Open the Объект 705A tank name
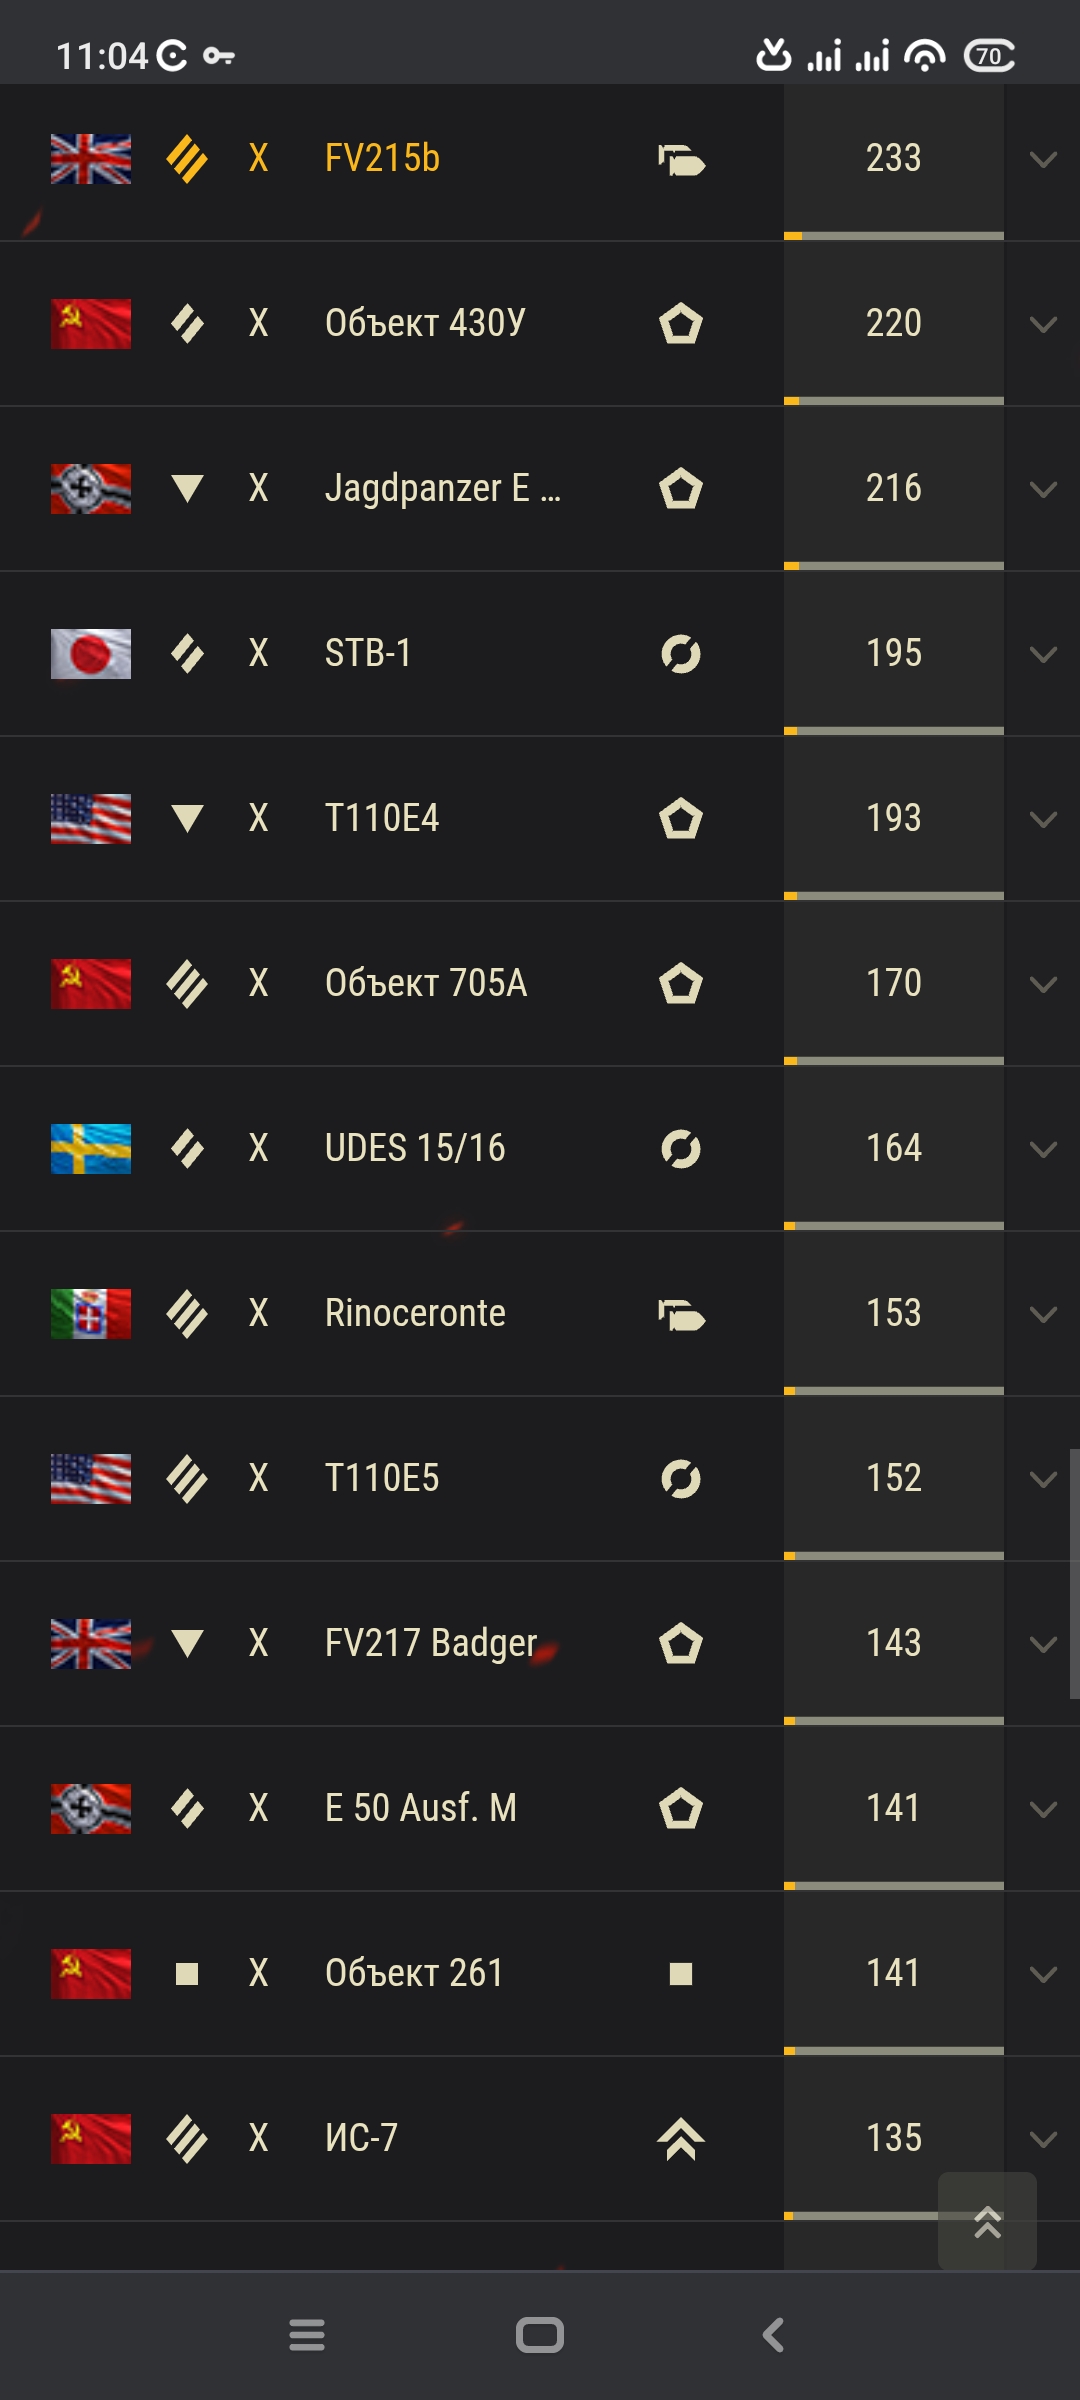Image resolution: width=1080 pixels, height=2400 pixels. (x=426, y=983)
